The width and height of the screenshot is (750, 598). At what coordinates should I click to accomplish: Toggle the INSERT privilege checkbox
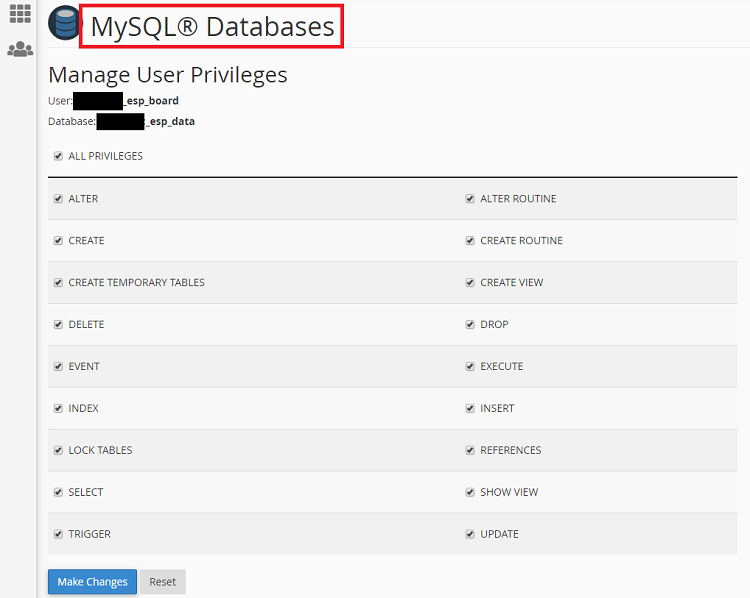tap(470, 409)
